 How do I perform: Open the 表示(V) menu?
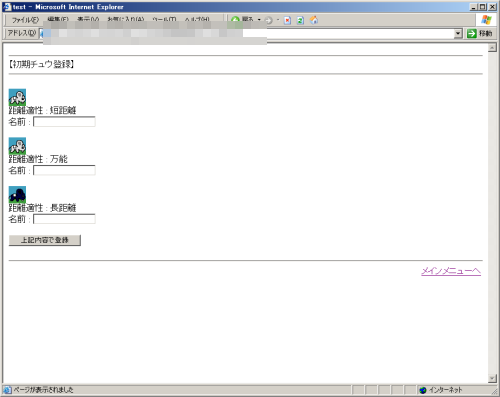[88, 19]
